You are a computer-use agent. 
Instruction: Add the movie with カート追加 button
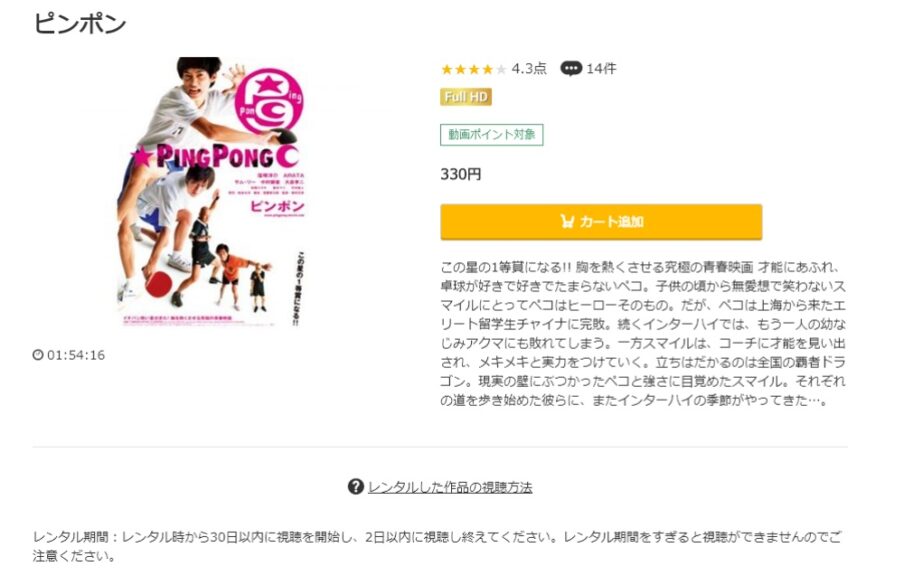[601, 222]
